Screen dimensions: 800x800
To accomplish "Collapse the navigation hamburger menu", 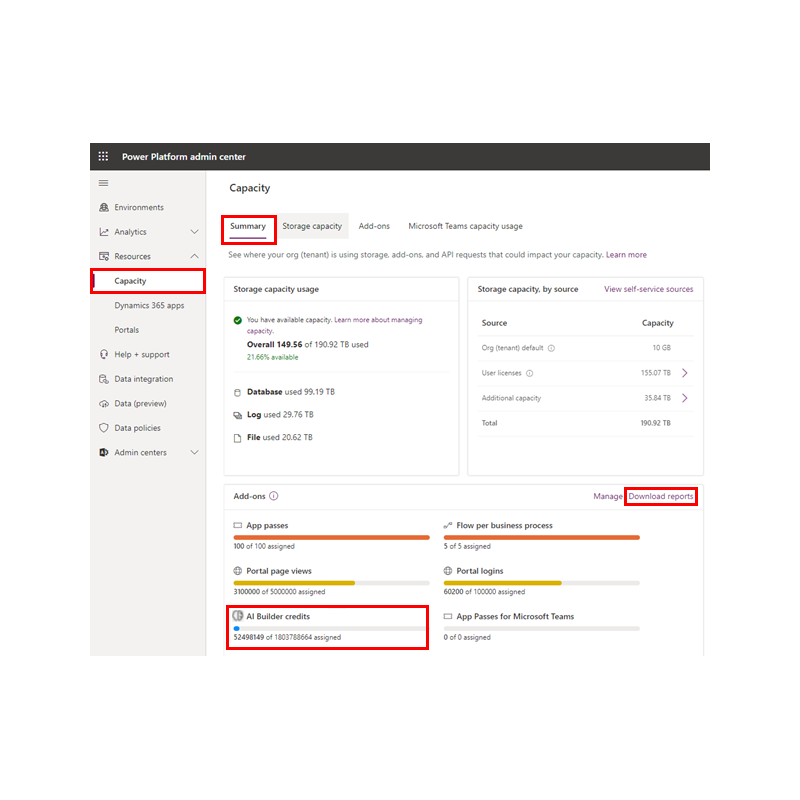I will coord(104,183).
